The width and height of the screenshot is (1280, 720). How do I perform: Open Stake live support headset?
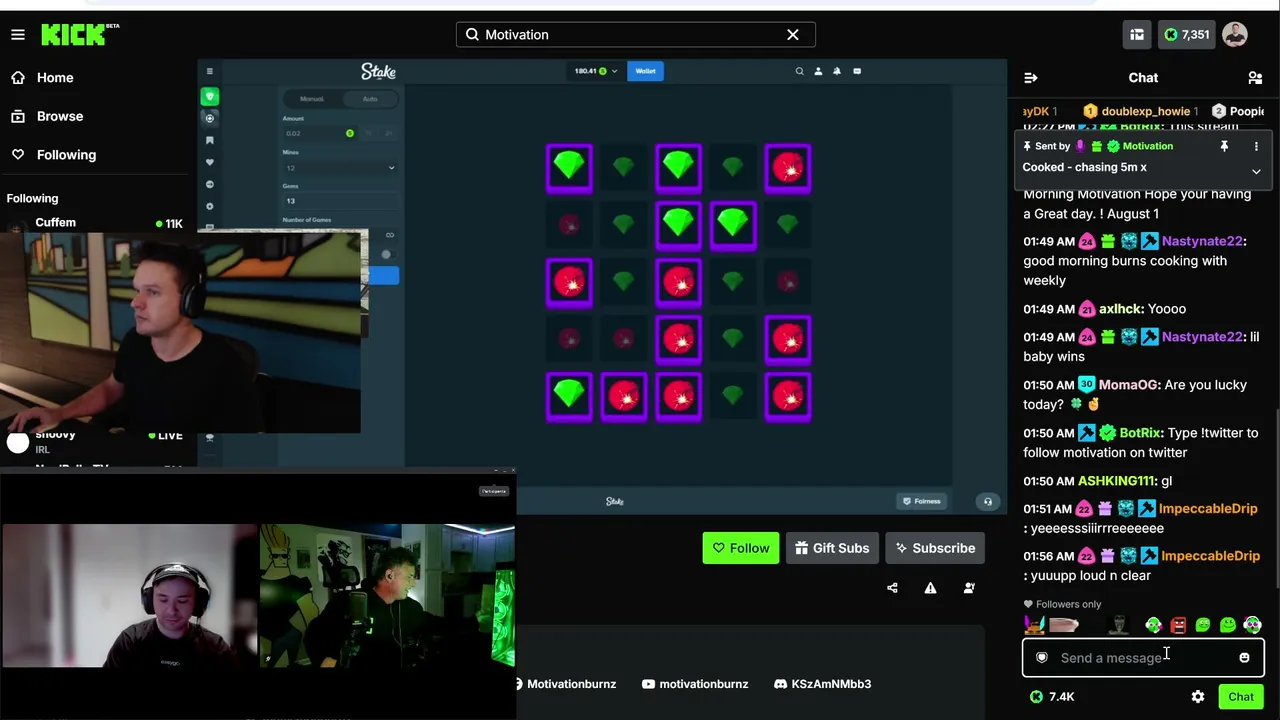point(988,501)
